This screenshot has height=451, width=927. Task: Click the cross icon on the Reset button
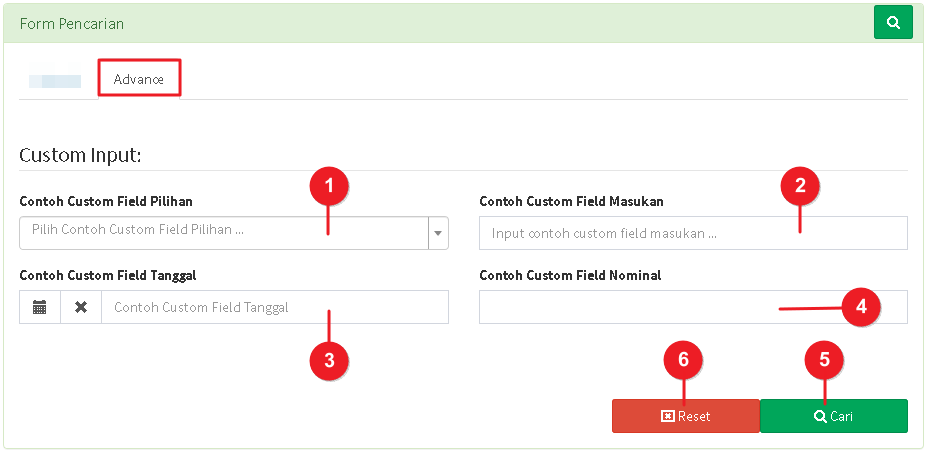click(x=667, y=417)
